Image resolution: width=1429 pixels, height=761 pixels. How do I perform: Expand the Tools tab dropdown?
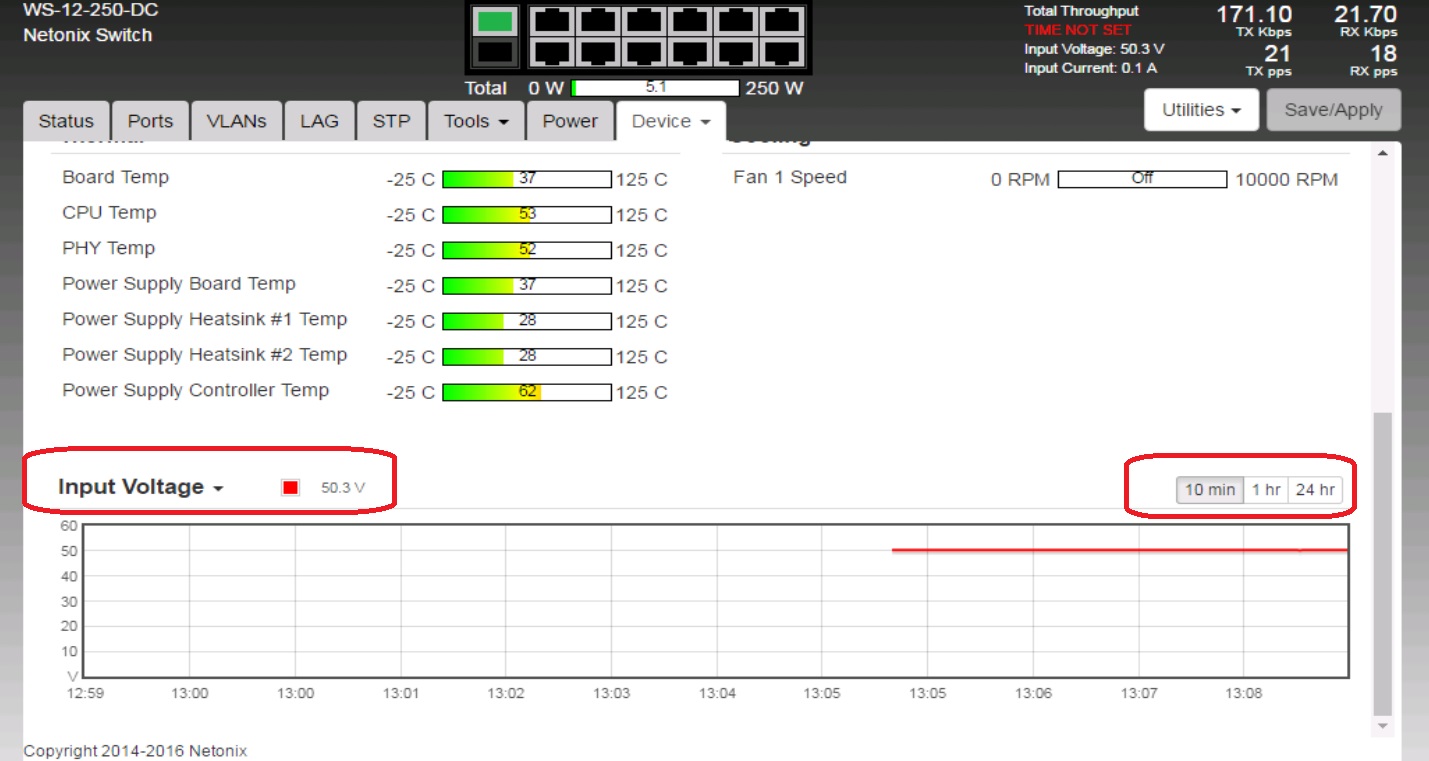click(476, 121)
